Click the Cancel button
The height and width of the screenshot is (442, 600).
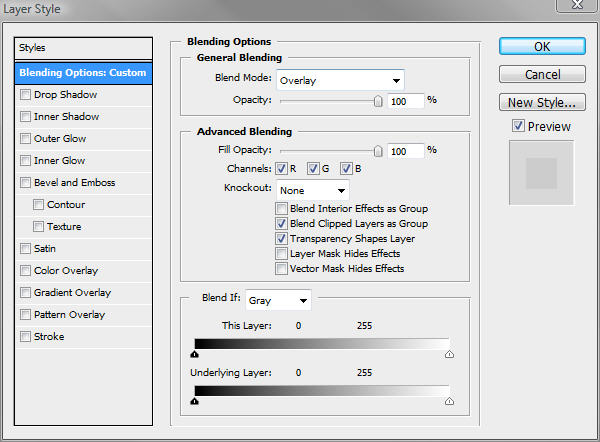click(542, 74)
